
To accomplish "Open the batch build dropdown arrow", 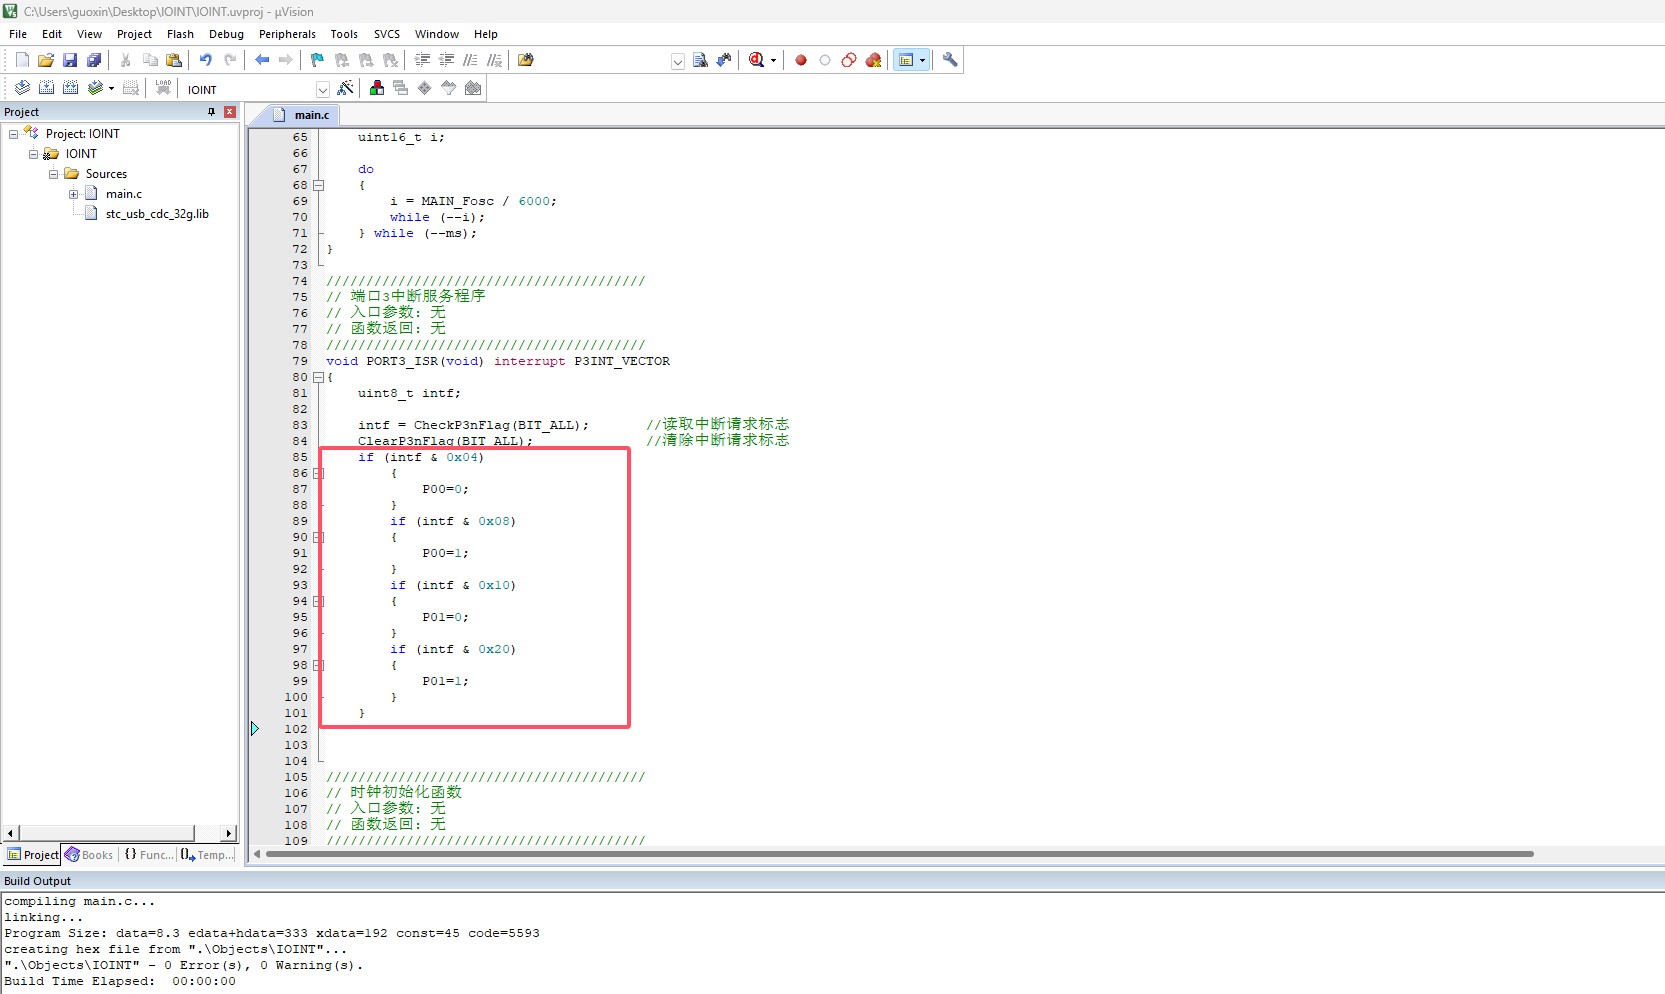I will pyautogui.click(x=111, y=88).
